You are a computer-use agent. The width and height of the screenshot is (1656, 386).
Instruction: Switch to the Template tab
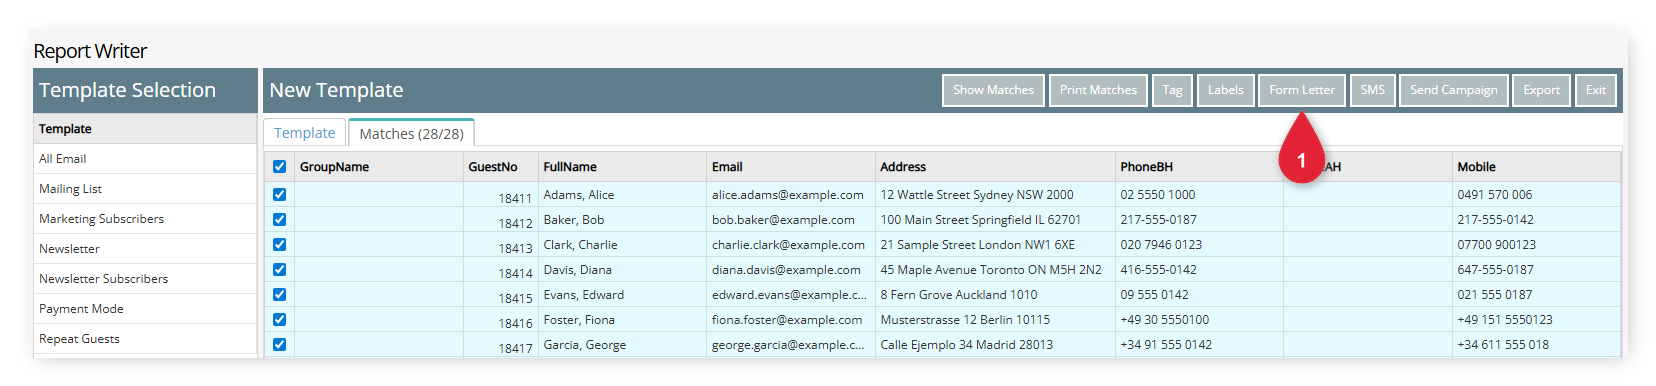pyautogui.click(x=305, y=133)
